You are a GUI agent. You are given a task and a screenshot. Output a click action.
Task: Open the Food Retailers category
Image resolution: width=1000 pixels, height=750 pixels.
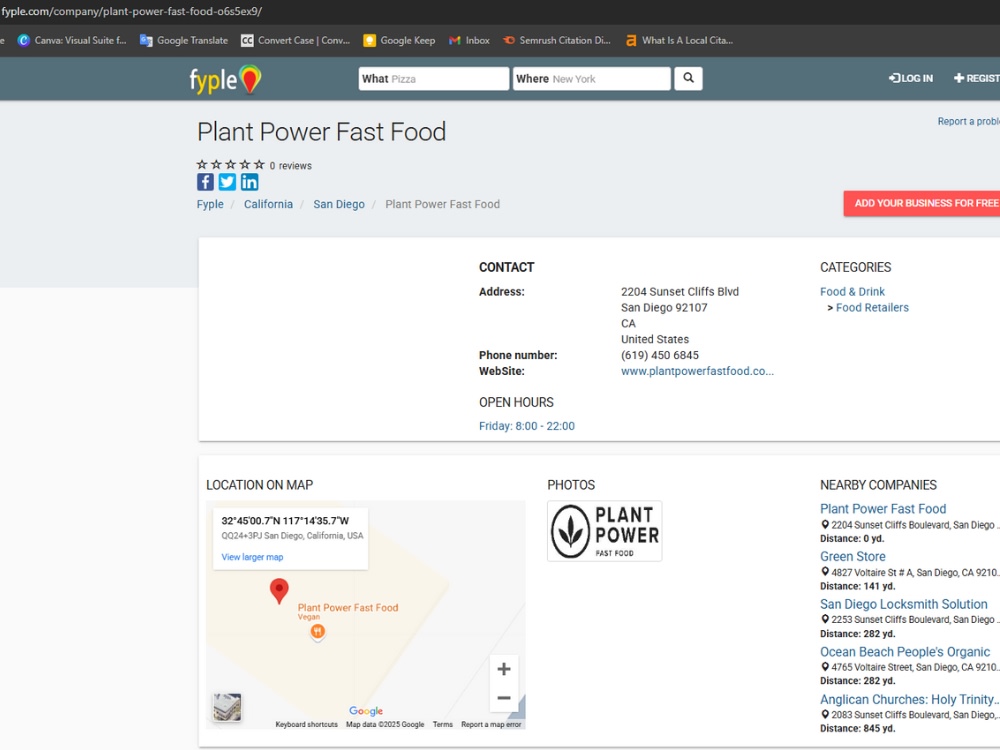[x=872, y=307]
